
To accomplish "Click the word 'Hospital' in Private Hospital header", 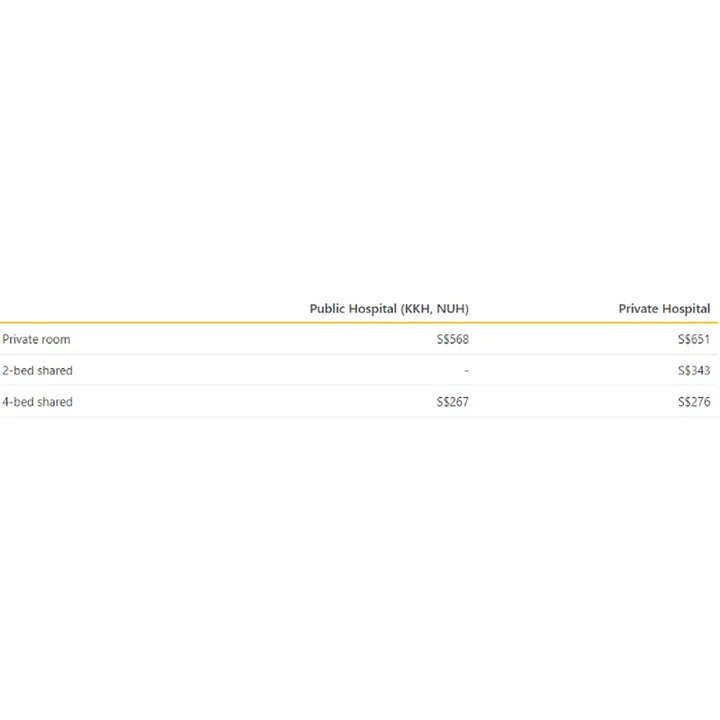I will click(x=687, y=309).
